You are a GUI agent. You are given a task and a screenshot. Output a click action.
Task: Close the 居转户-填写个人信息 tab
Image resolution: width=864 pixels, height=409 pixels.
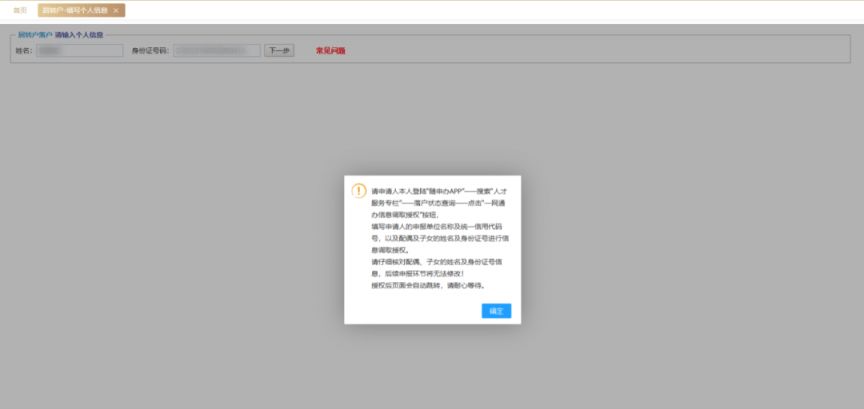coord(116,10)
